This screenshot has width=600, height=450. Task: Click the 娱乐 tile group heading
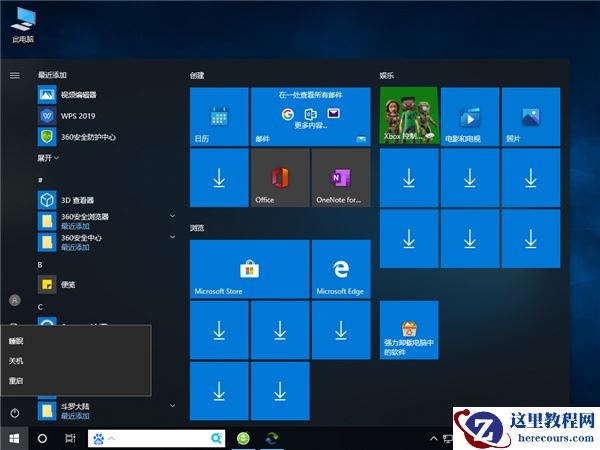(387, 75)
